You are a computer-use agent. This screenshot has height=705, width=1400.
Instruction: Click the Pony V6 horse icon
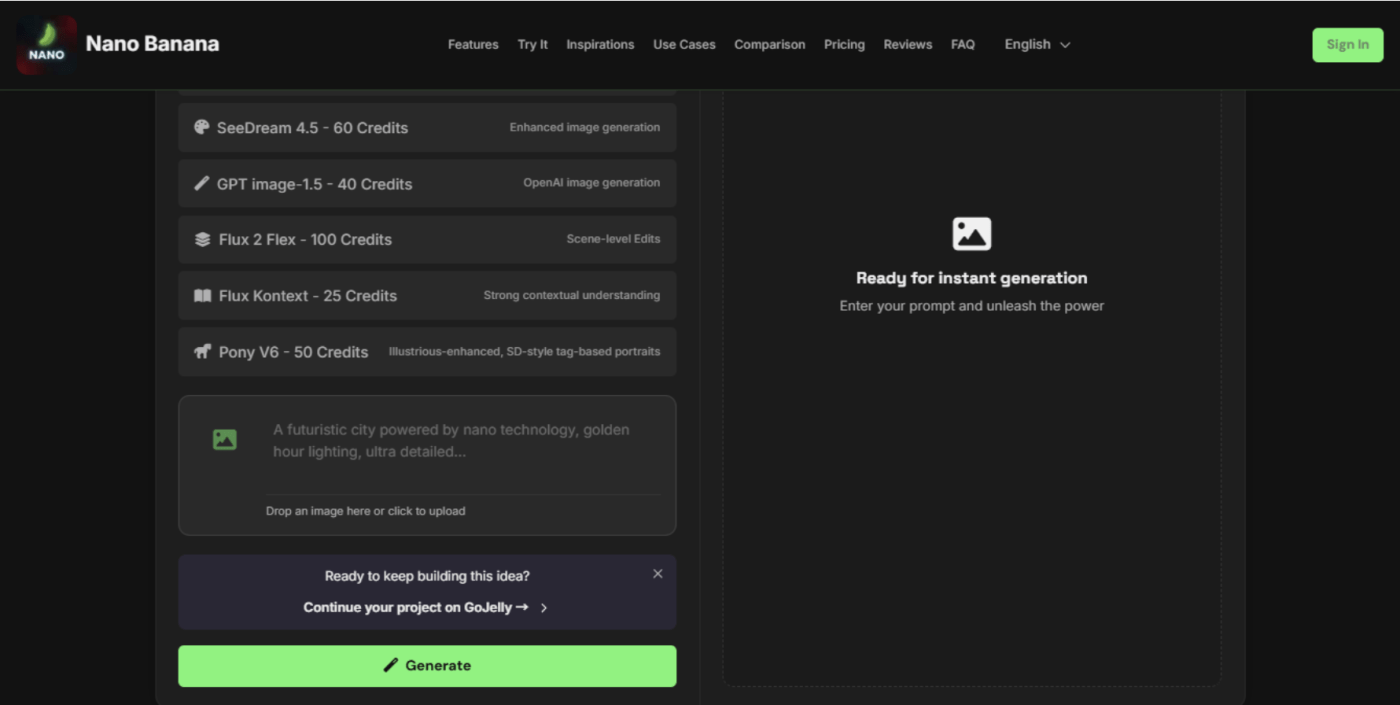(x=202, y=351)
